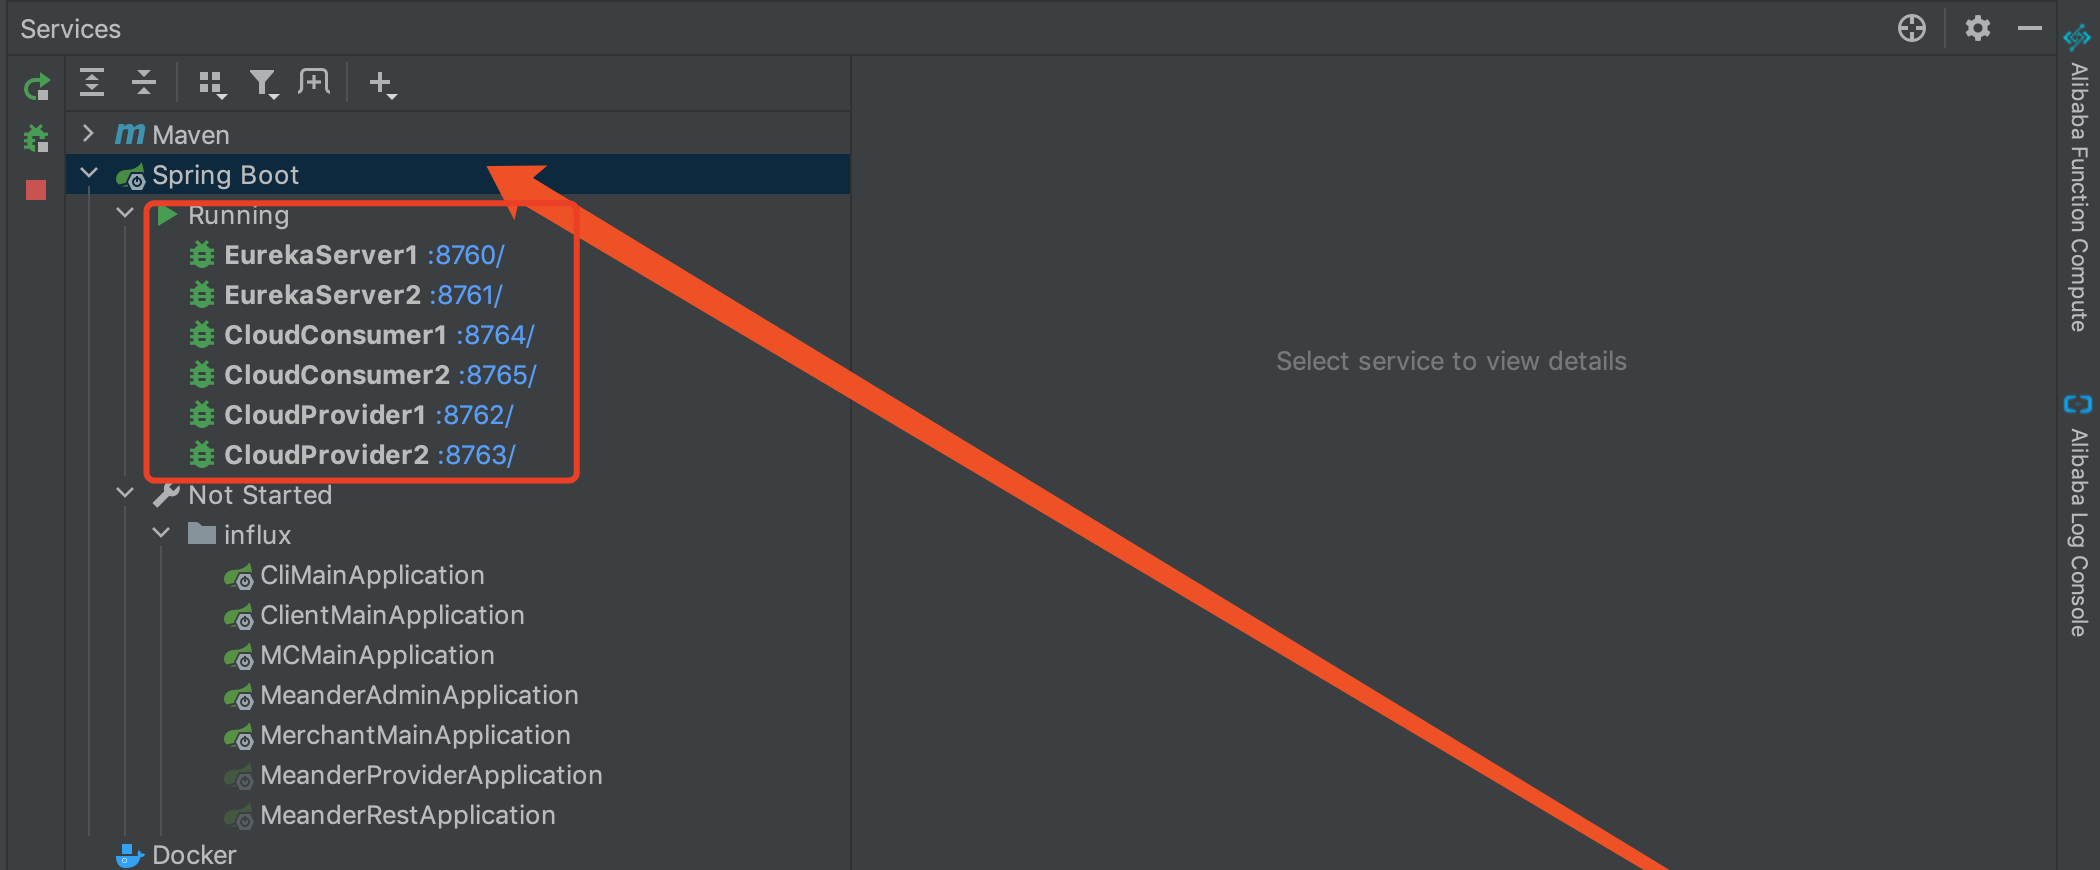Click Open in New Tab icon
The height and width of the screenshot is (870, 2100).
[314, 83]
